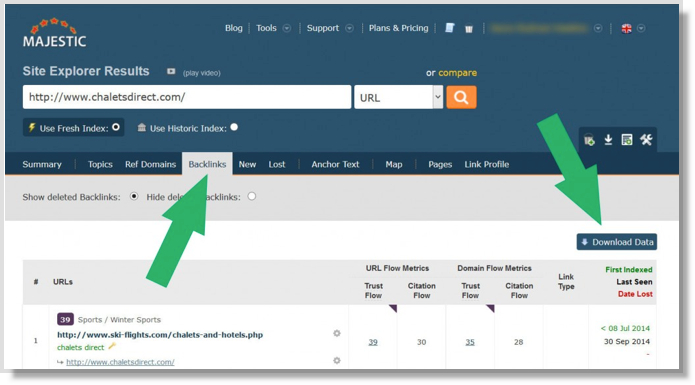This screenshot has width=695, height=385.
Task: Click the Historic Index building icon
Action: point(141,128)
